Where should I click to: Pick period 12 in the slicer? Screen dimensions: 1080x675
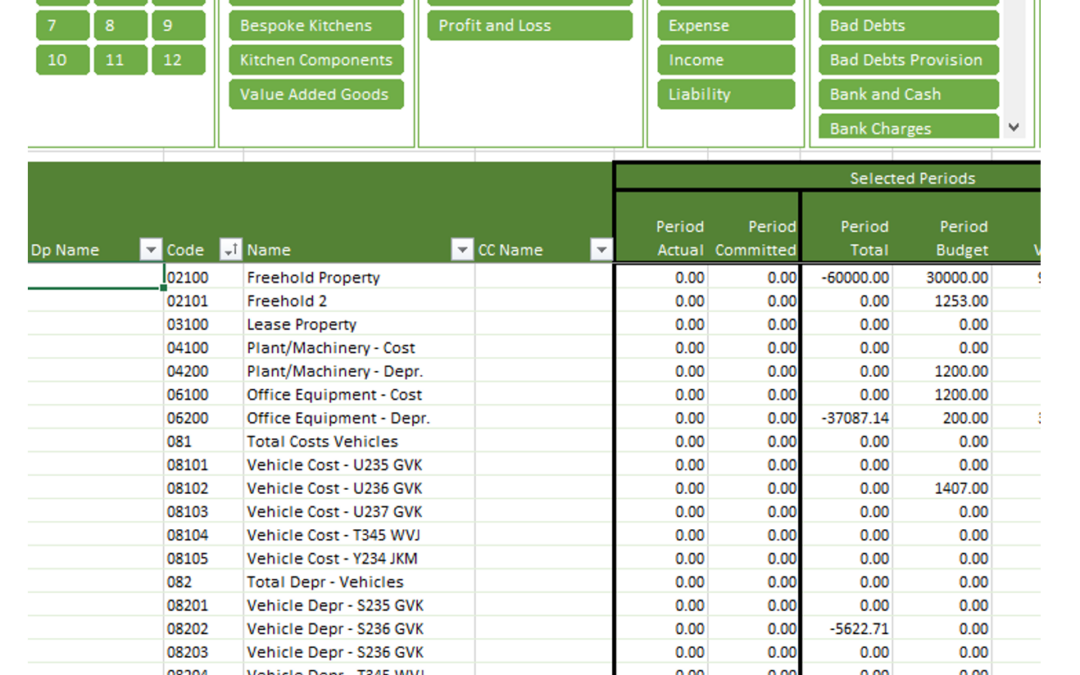pos(178,60)
